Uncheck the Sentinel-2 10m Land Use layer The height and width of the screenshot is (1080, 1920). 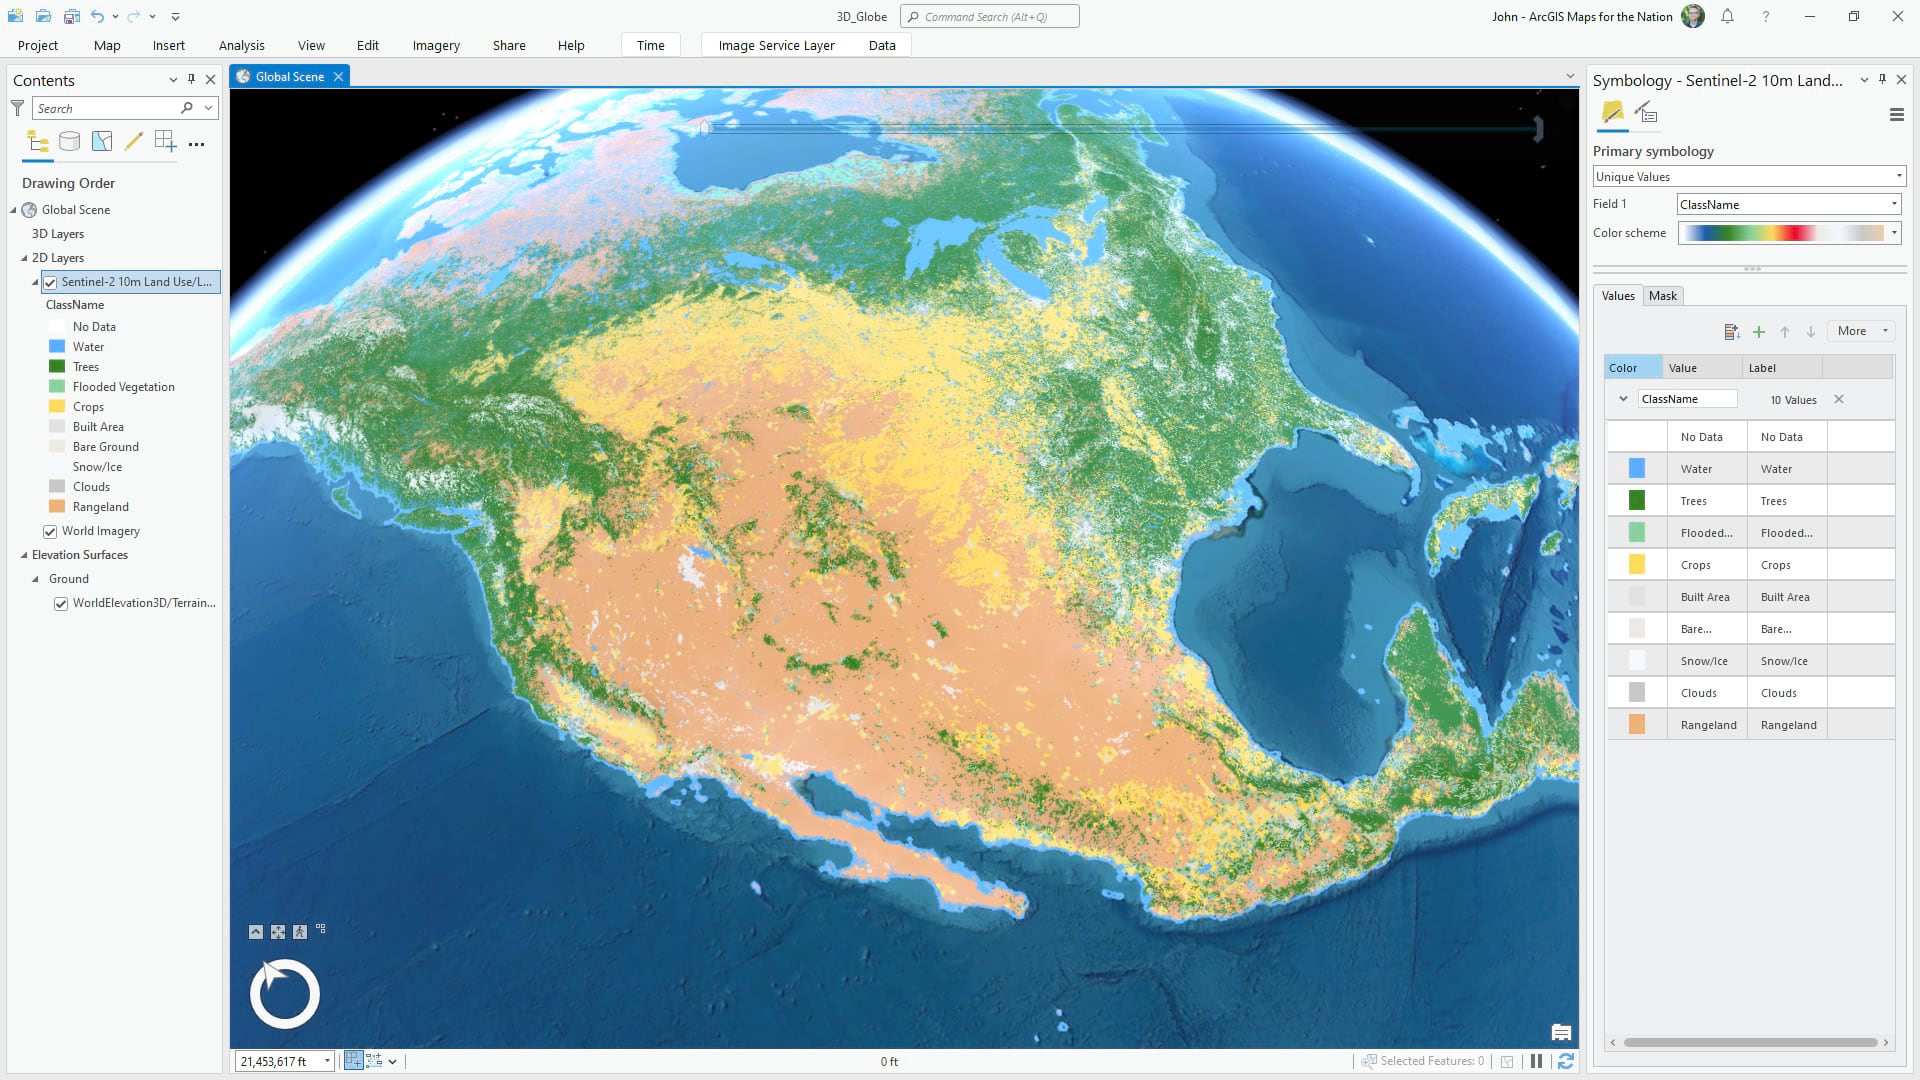pos(50,282)
